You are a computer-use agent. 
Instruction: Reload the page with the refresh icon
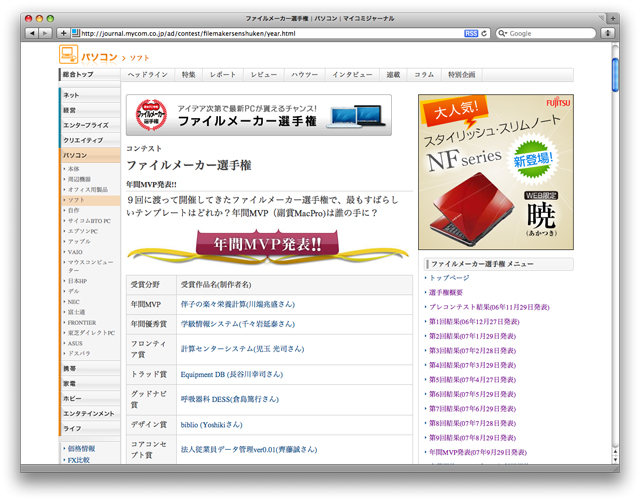[484, 33]
